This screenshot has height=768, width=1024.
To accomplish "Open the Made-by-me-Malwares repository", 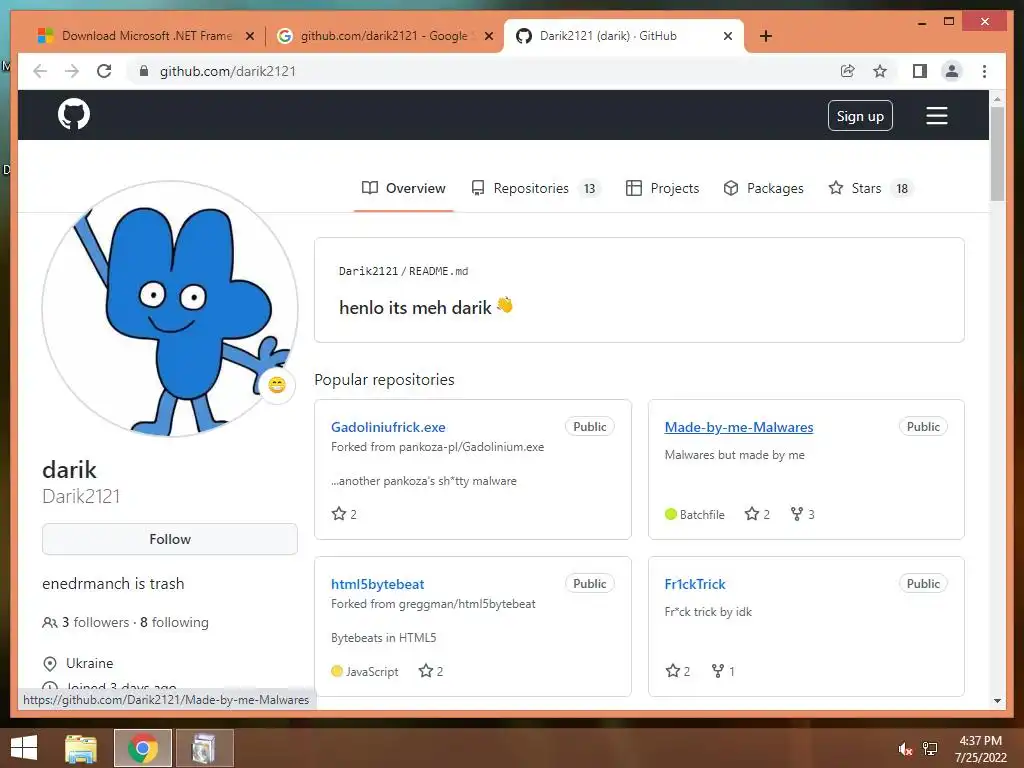I will [x=739, y=427].
